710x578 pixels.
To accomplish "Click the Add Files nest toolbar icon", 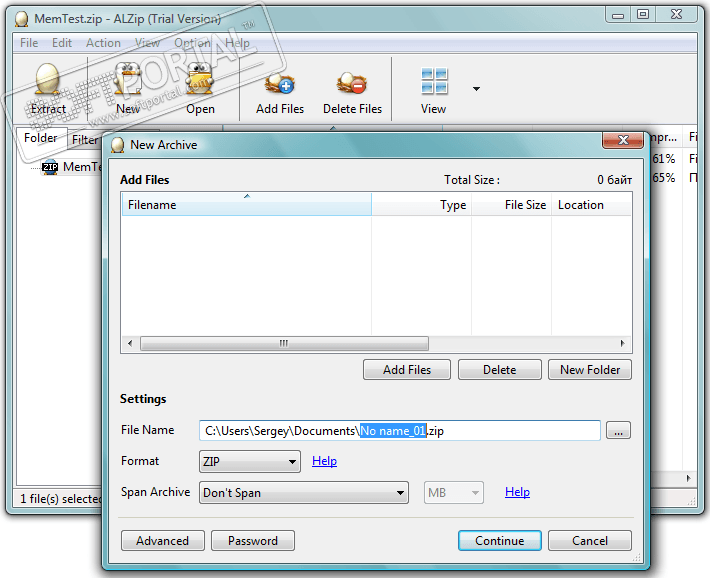I will (280, 83).
